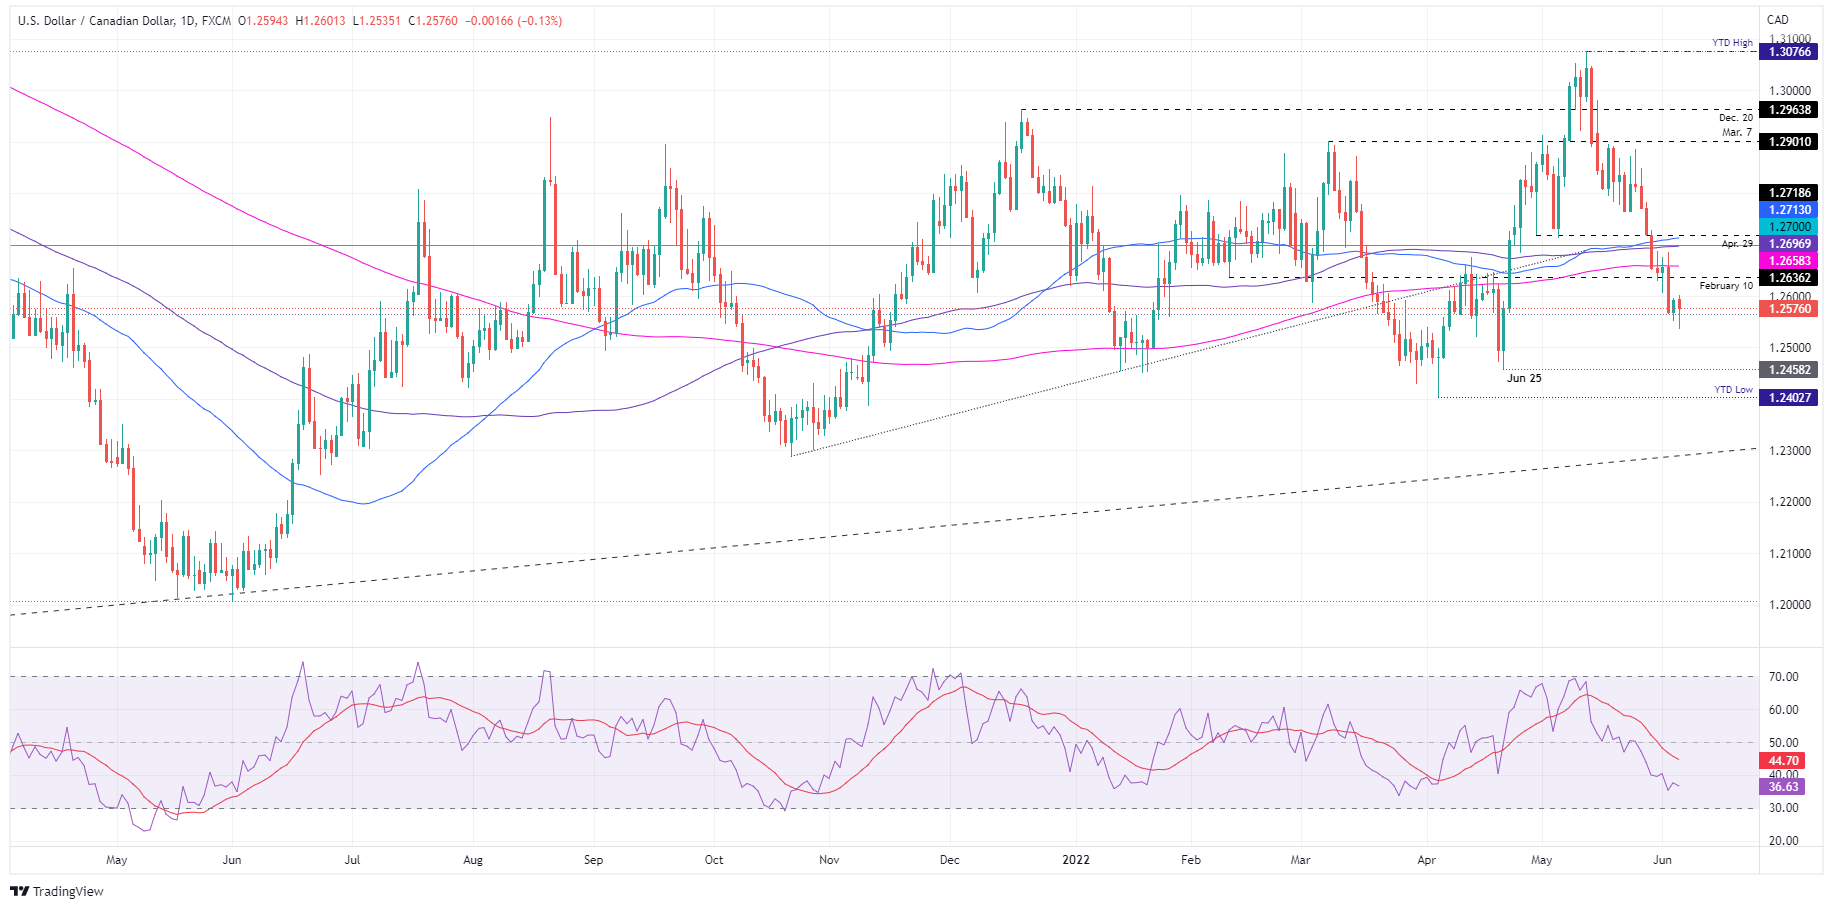Click the Apr time axis label
Image resolution: width=1833 pixels, height=909 pixels.
click(1427, 860)
